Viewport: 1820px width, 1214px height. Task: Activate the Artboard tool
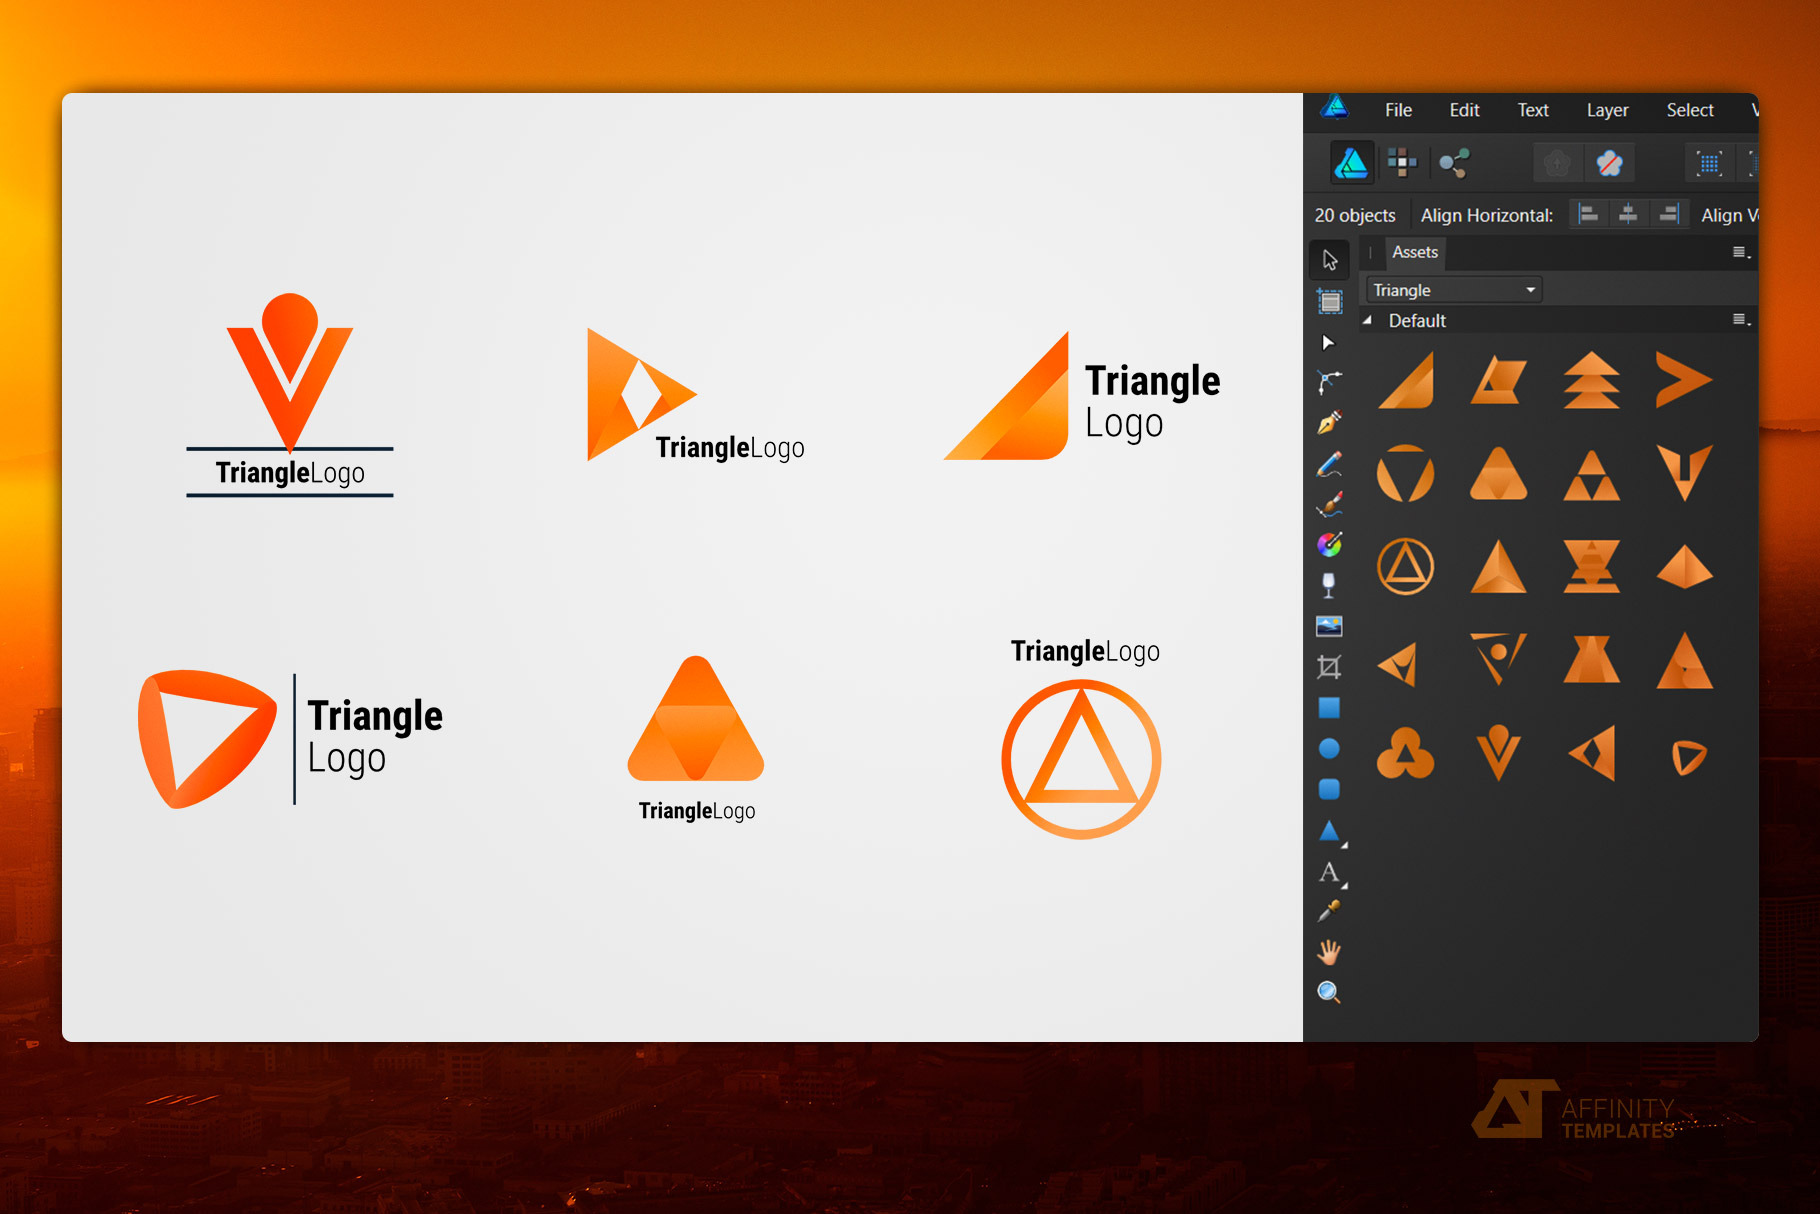1330,301
